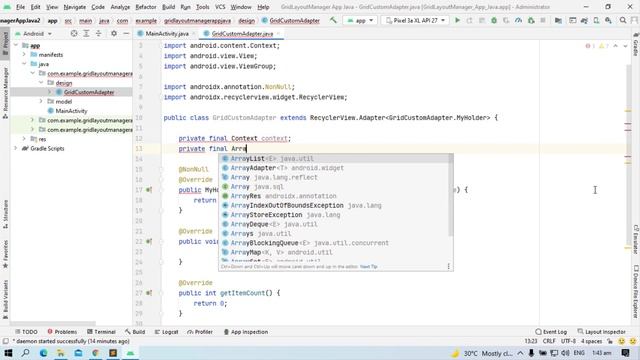
Task: Open the Gradle sidebar tab
Action: tap(636, 45)
